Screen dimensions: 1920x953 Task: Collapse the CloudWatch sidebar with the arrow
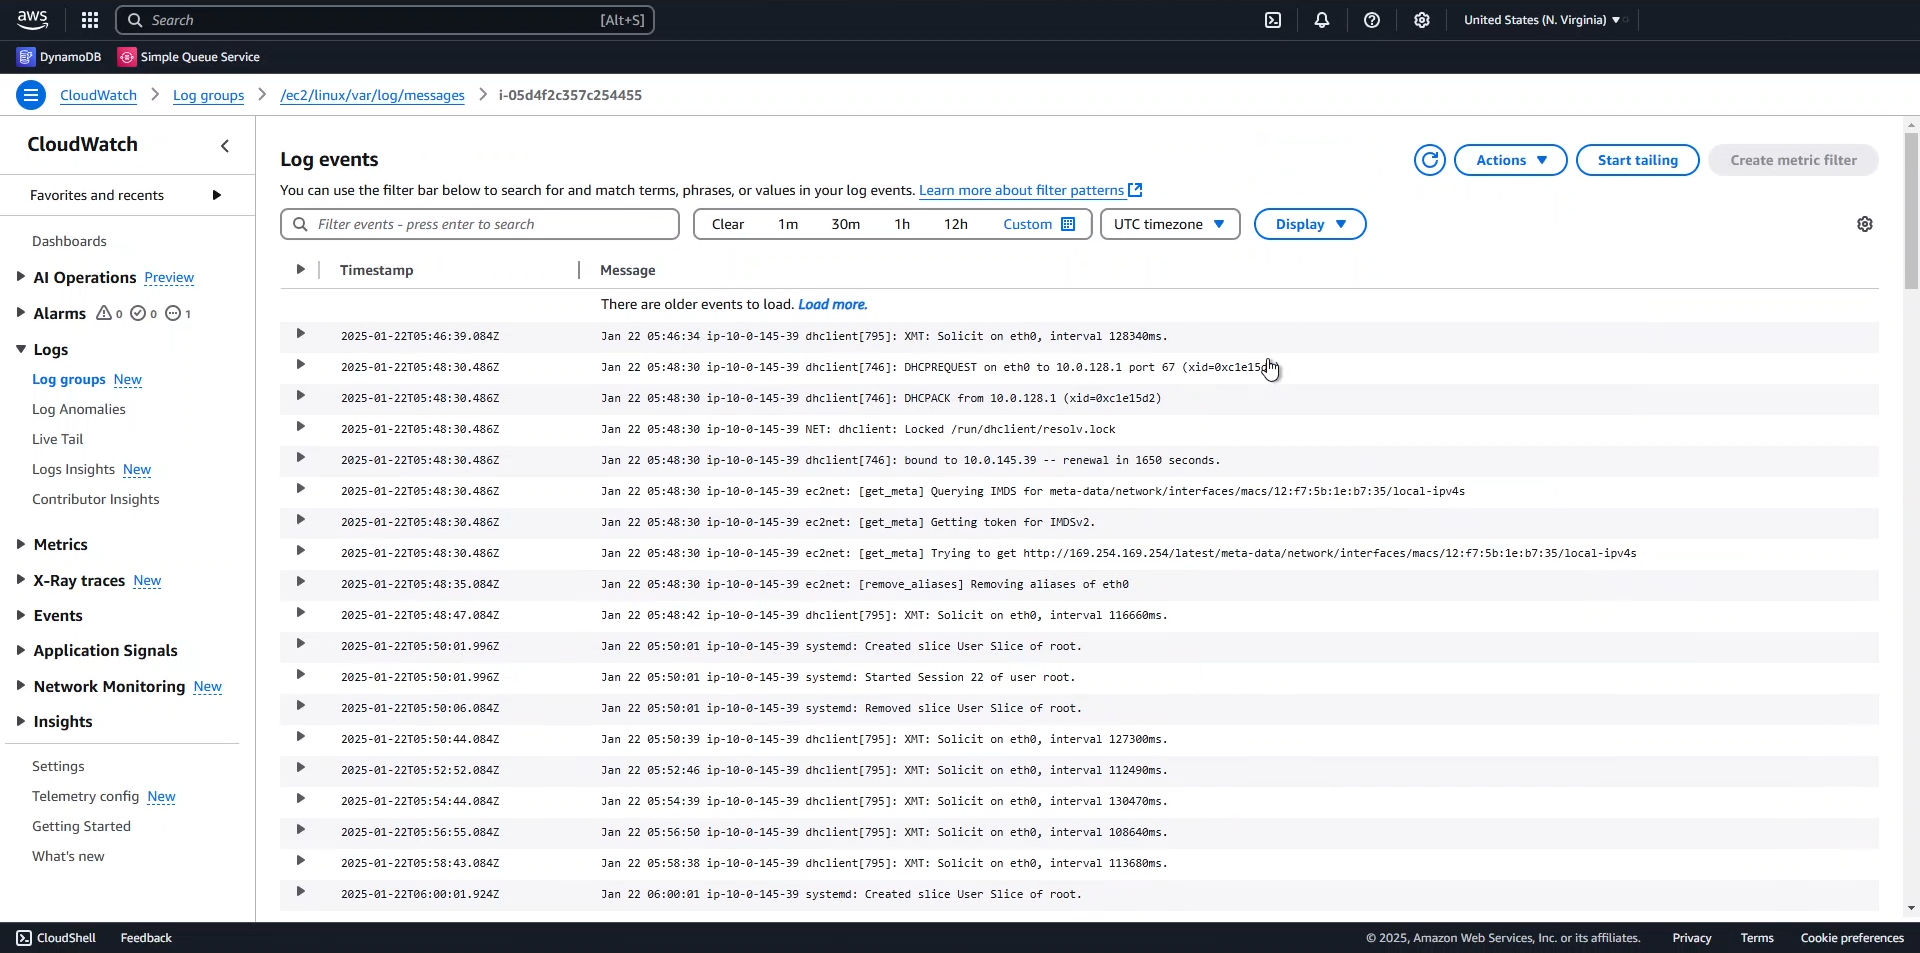pyautogui.click(x=225, y=146)
